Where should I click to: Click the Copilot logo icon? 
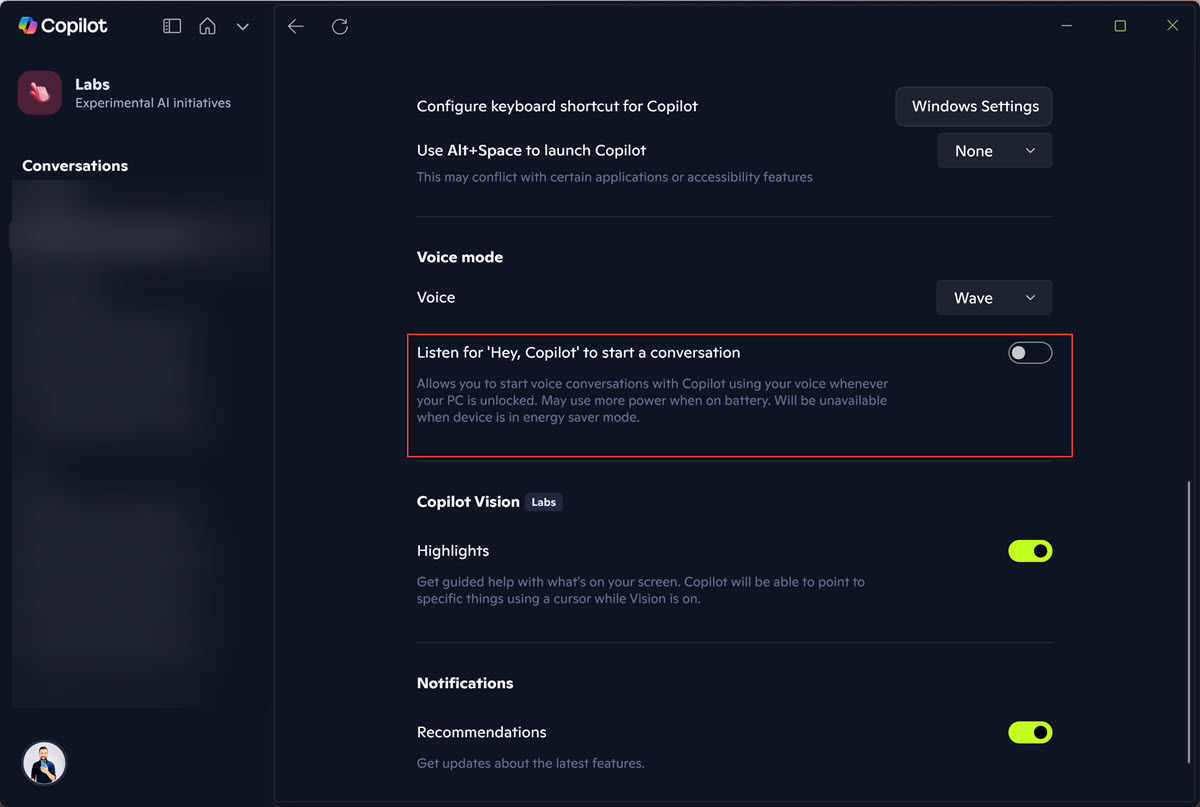(x=28, y=26)
